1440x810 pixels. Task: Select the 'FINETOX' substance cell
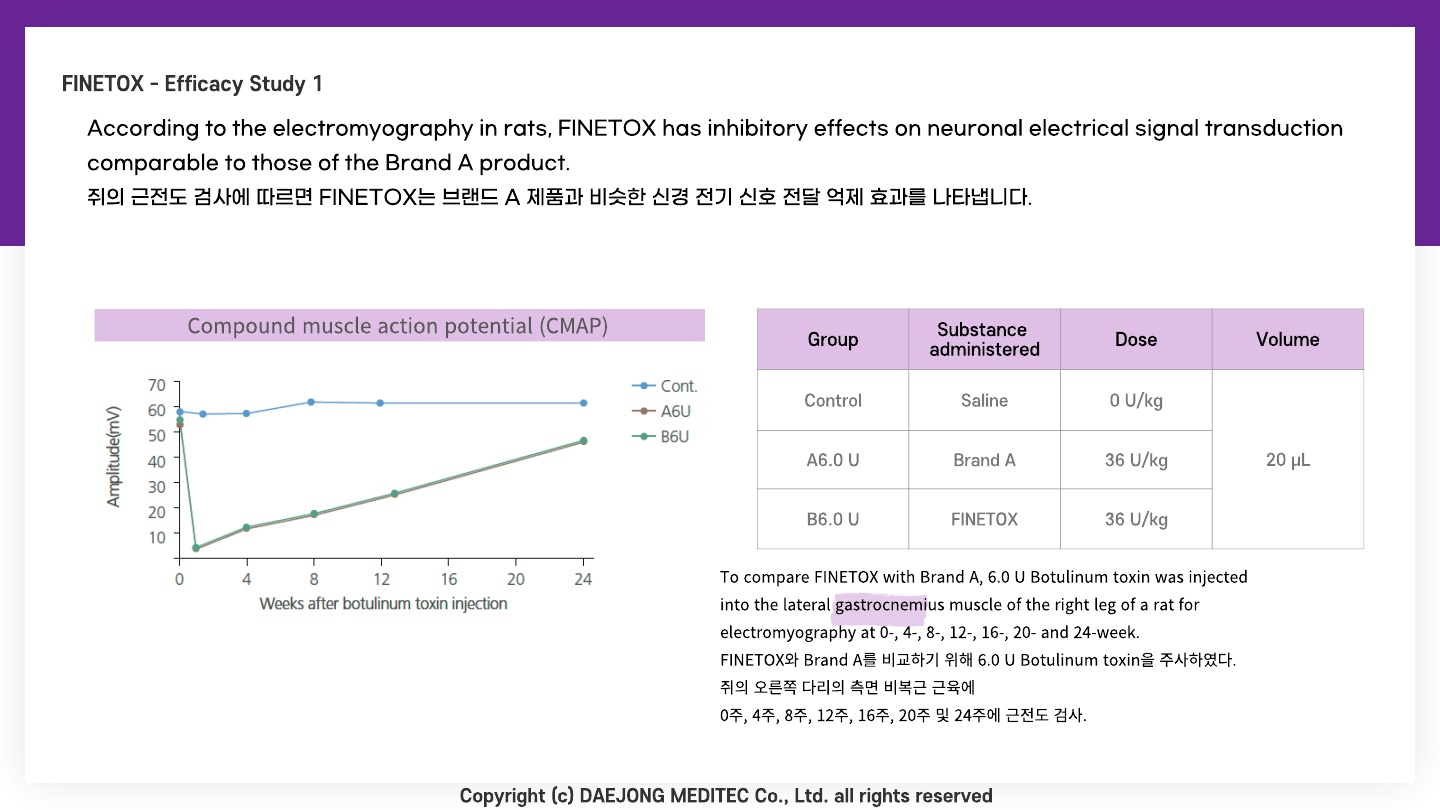tap(985, 519)
